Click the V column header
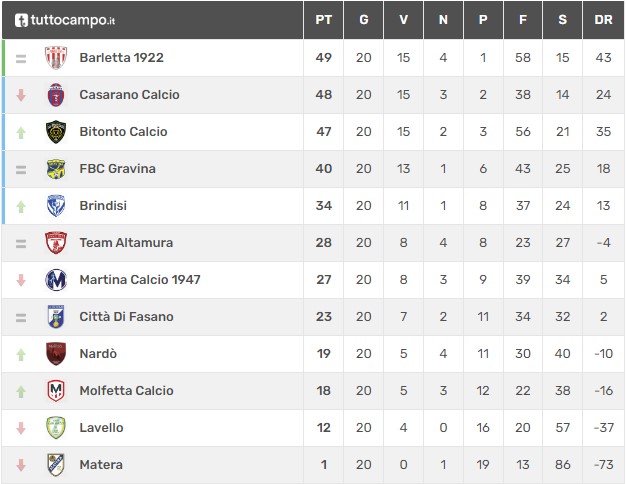627x484 pixels. coord(403,20)
